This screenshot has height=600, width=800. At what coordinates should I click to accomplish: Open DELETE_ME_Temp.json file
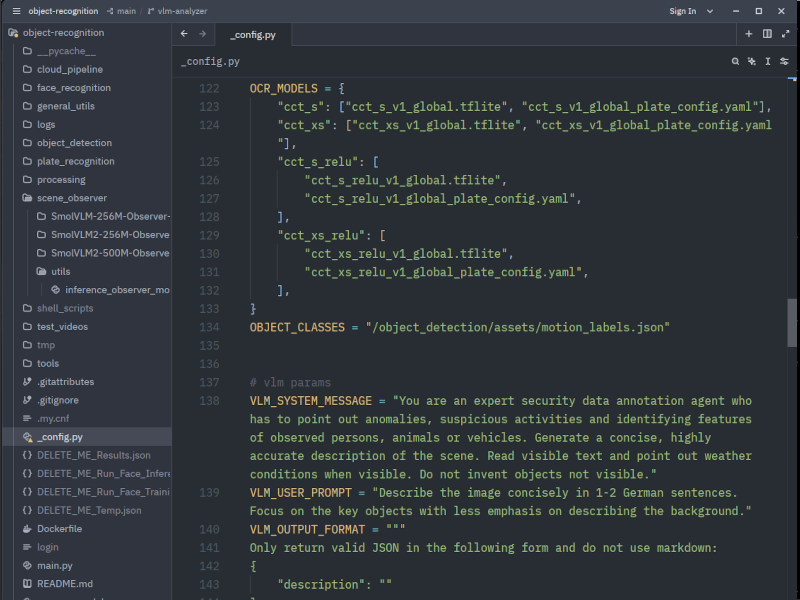87,510
